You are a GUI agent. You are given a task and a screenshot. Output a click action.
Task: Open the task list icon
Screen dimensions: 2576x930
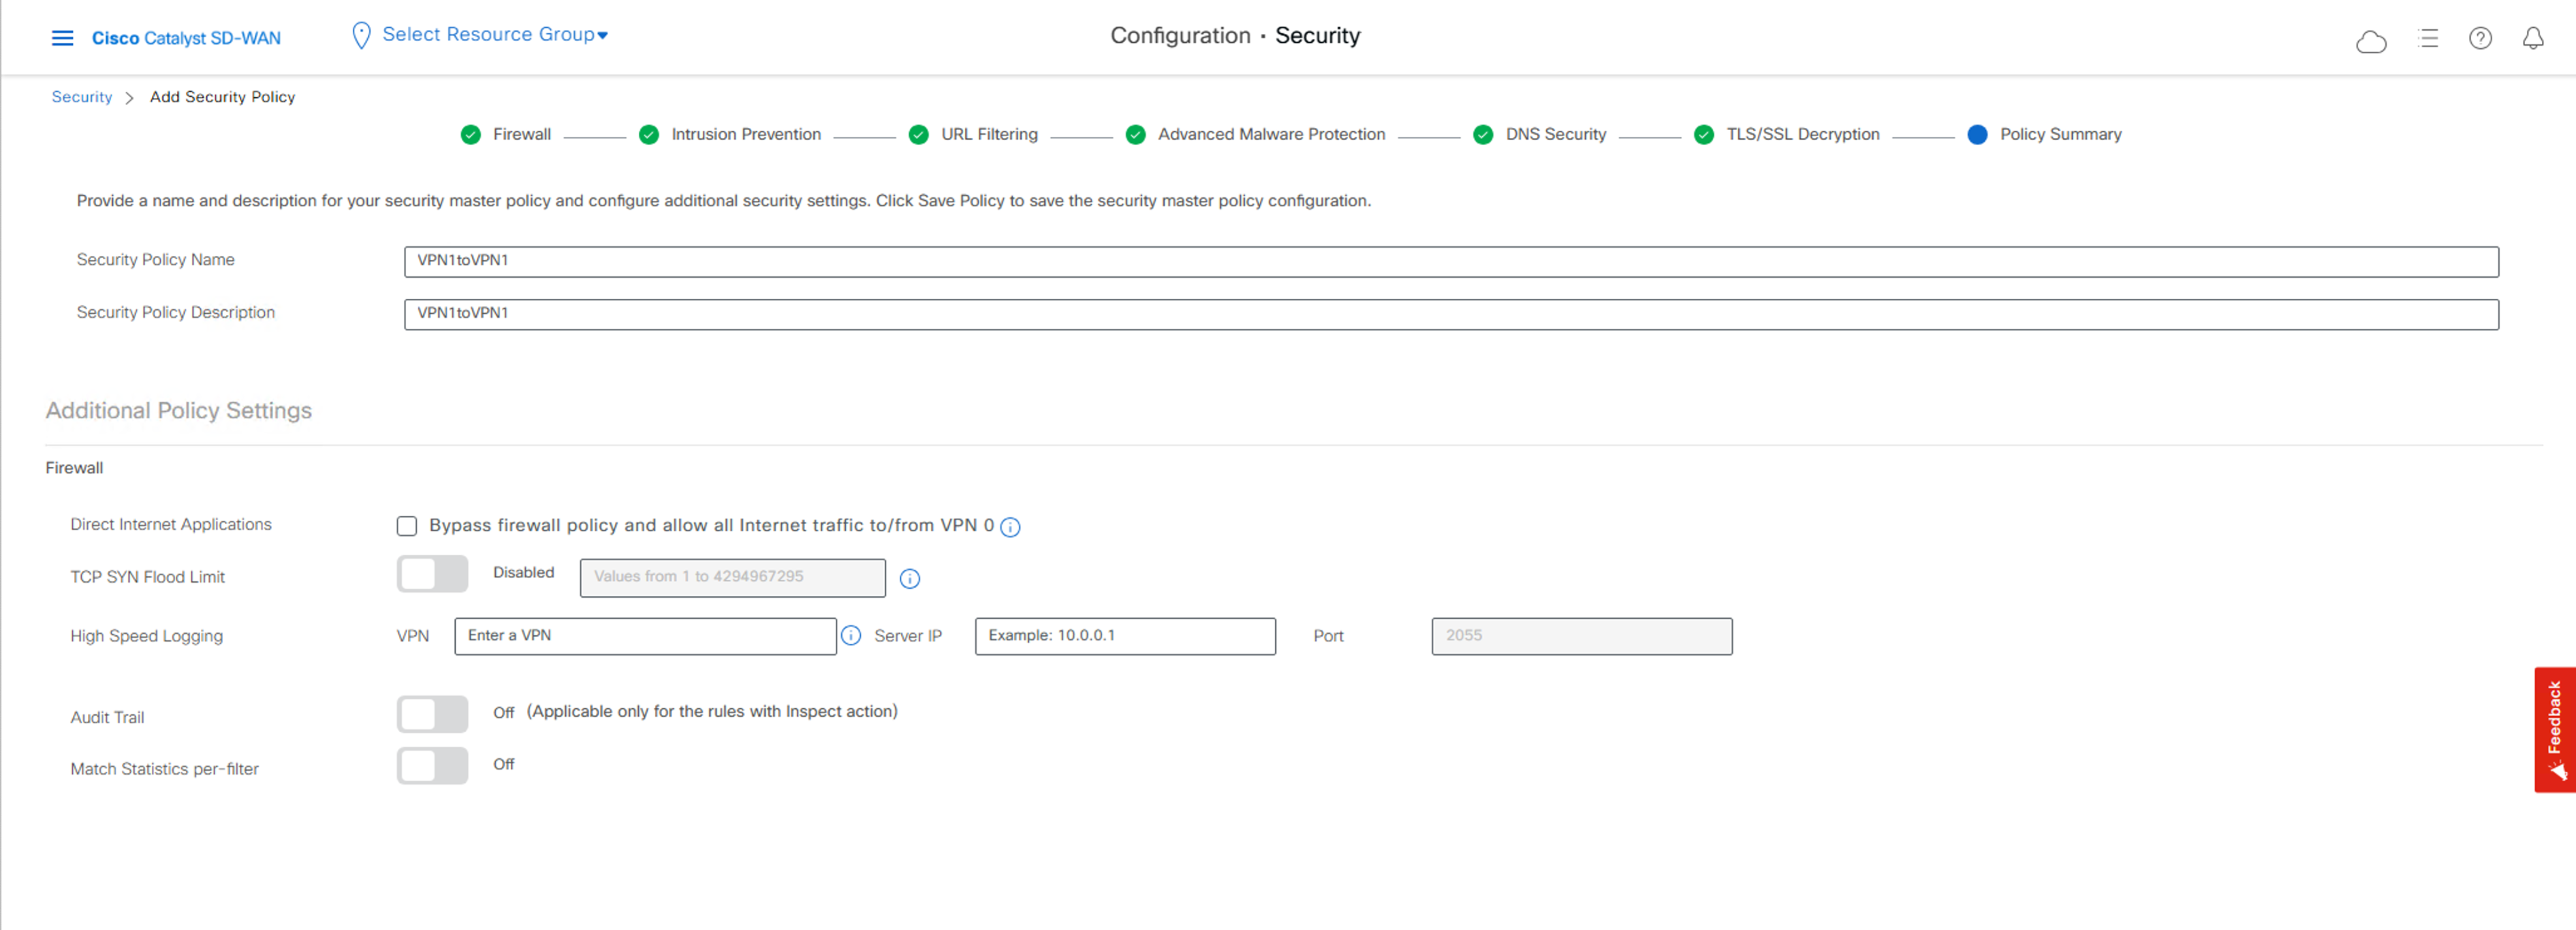point(2428,39)
